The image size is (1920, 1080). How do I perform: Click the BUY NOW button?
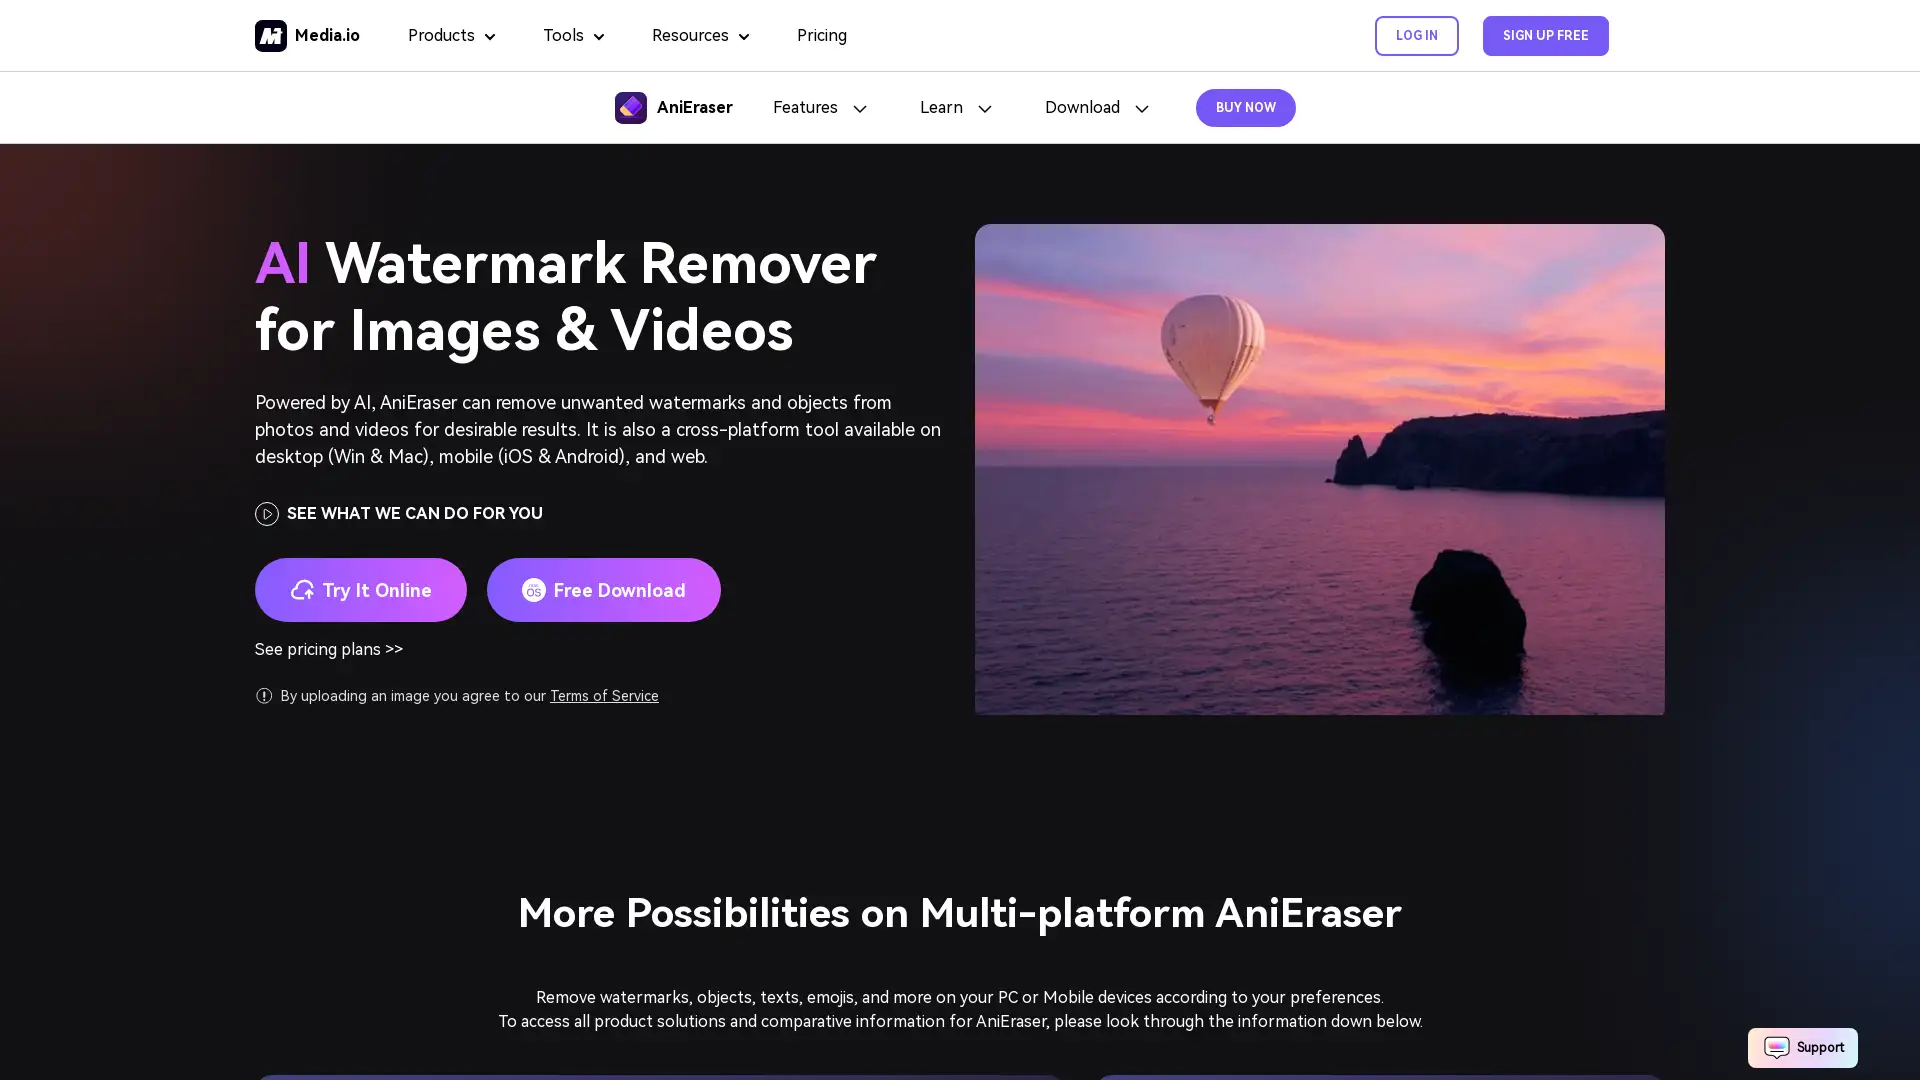point(1245,107)
